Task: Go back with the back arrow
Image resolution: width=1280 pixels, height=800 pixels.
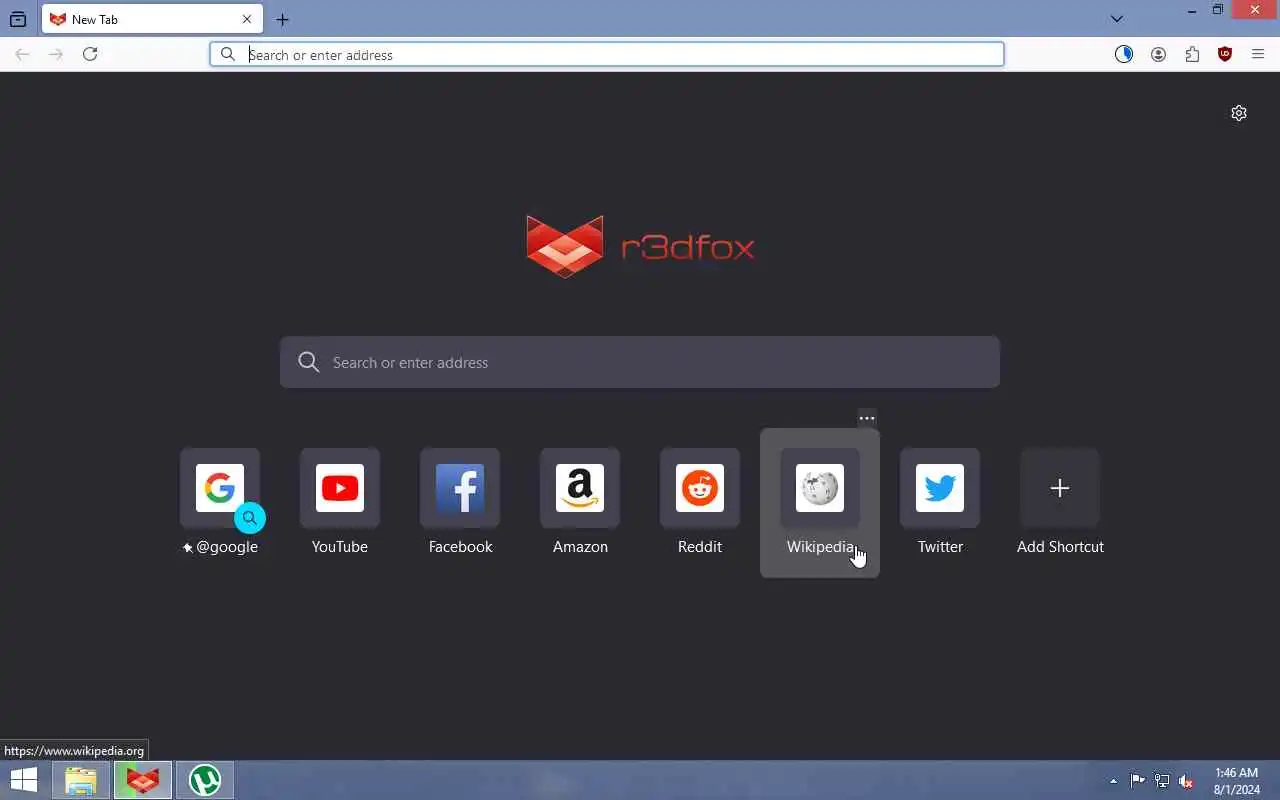Action: click(22, 54)
